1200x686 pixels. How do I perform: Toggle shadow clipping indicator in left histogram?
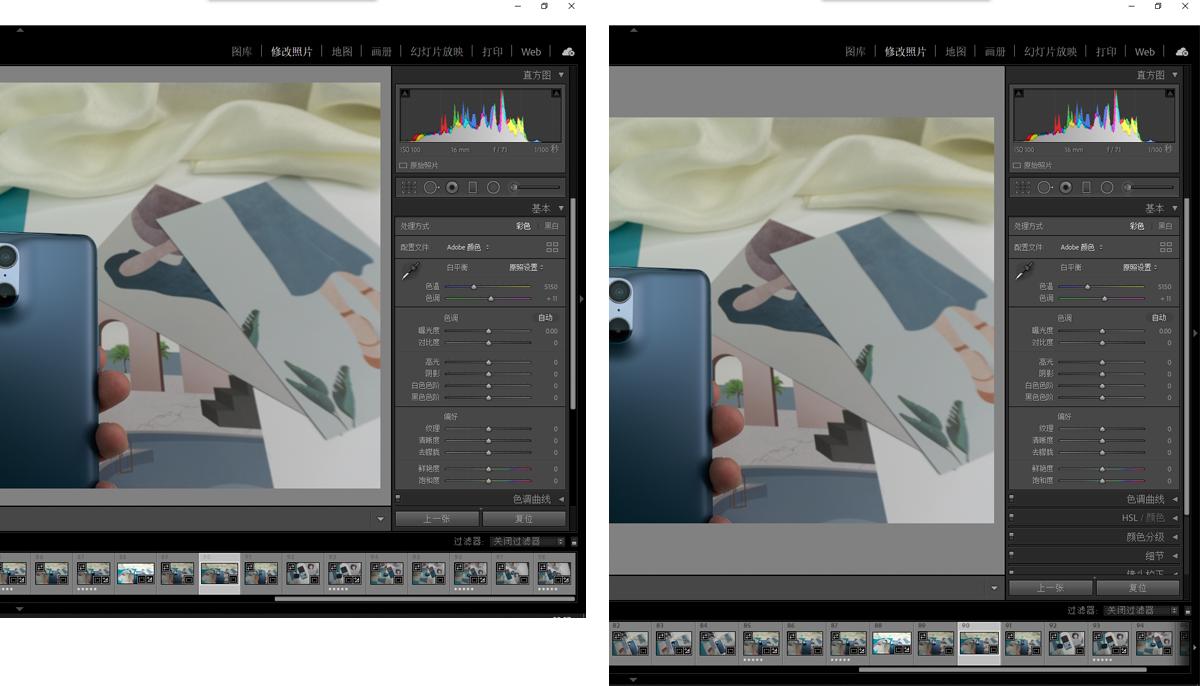point(405,94)
